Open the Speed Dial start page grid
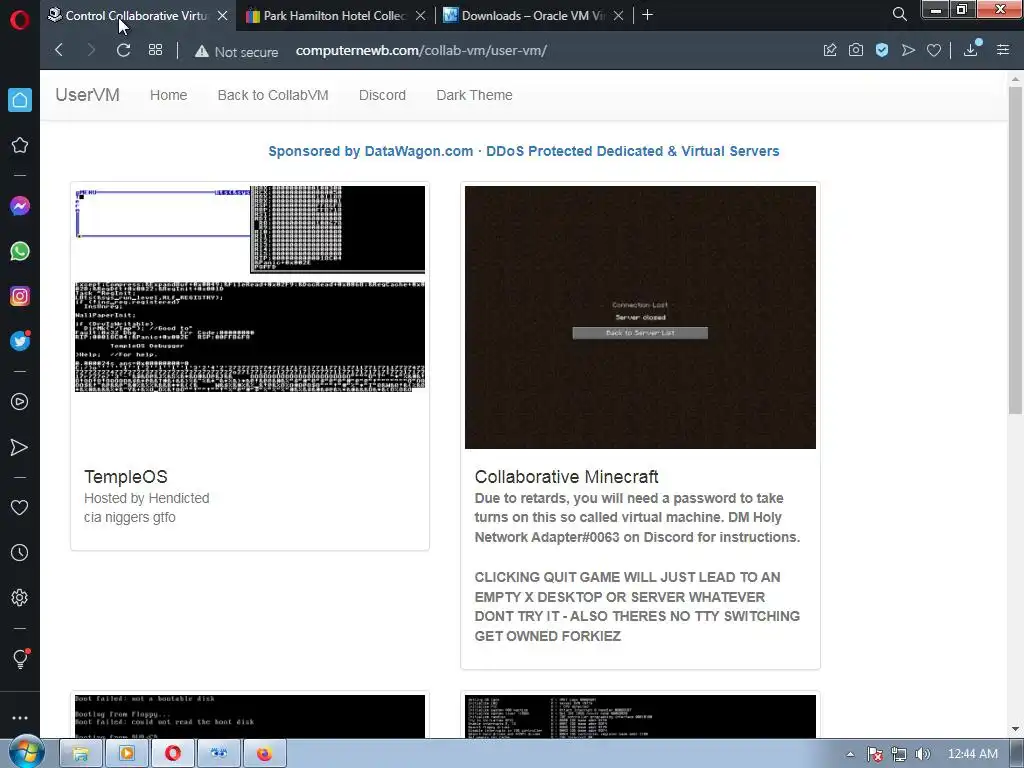Viewport: 1024px width, 768px height. tap(155, 50)
